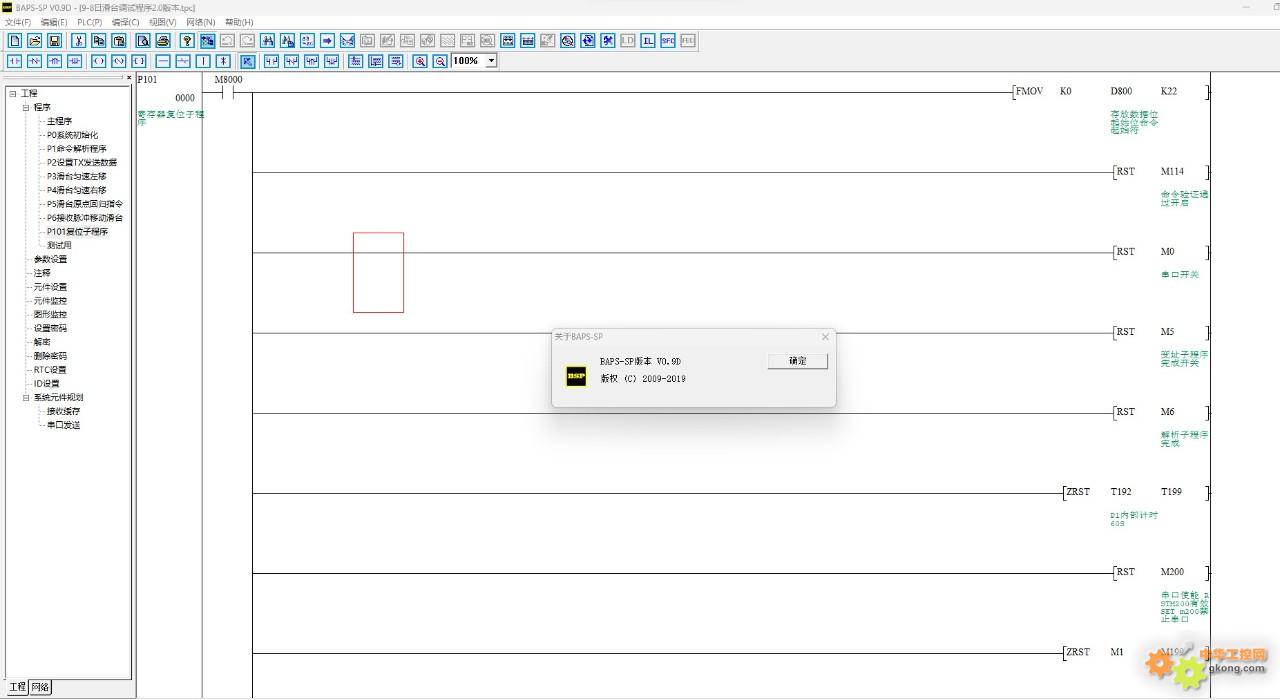Image resolution: width=1280 pixels, height=700 pixels.
Task: Collapse the 工程 root tree node
Action: pos(13,93)
